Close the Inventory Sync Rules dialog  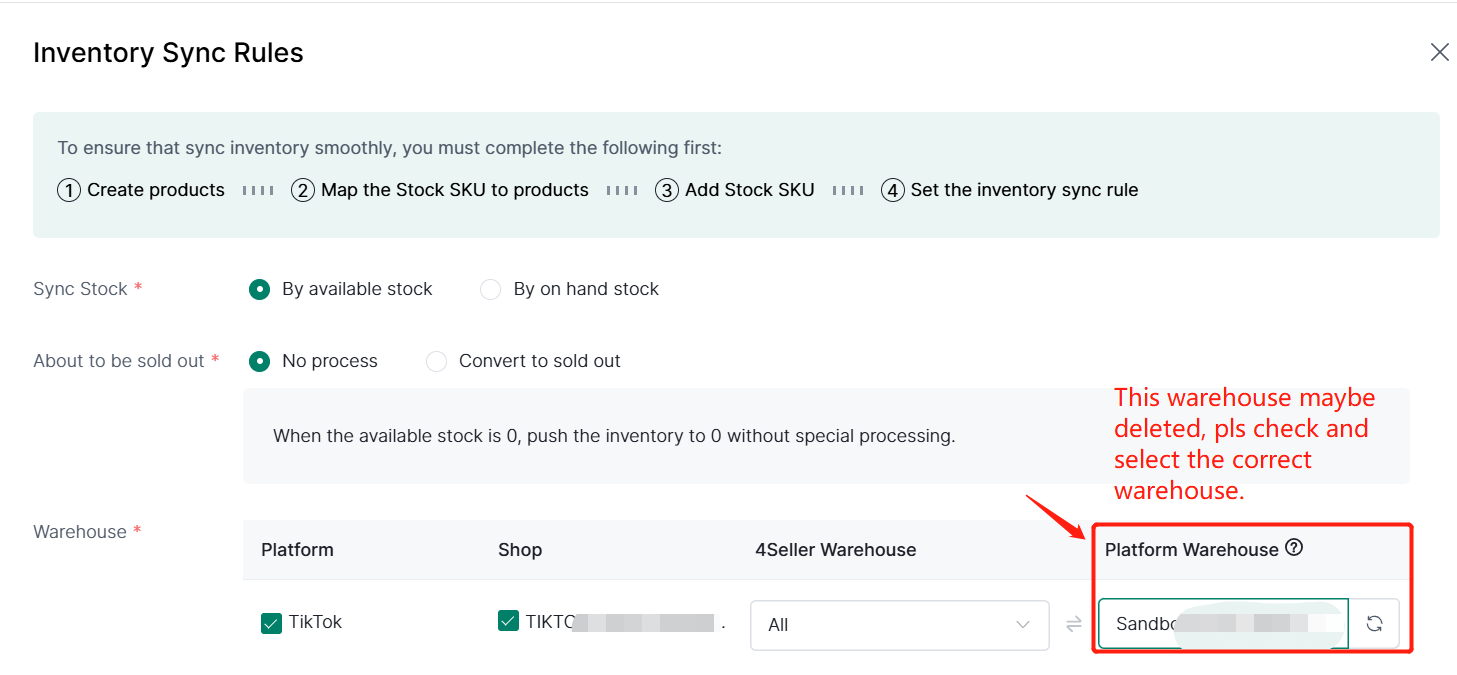coord(1439,53)
